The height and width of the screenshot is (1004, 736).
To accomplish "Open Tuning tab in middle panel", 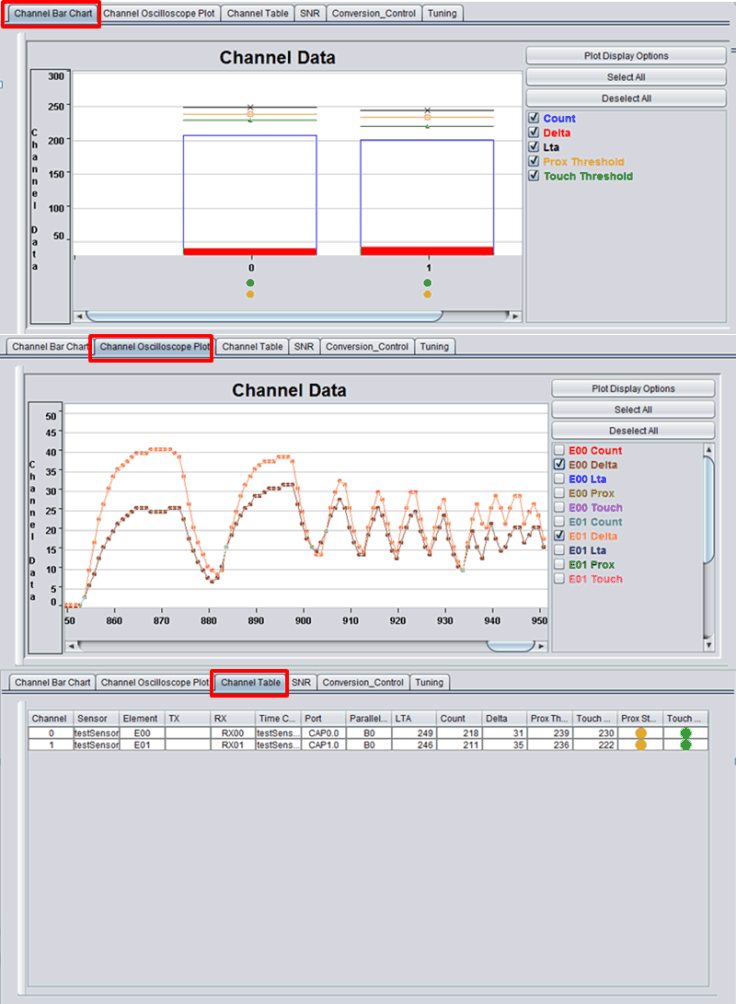I will [434, 346].
